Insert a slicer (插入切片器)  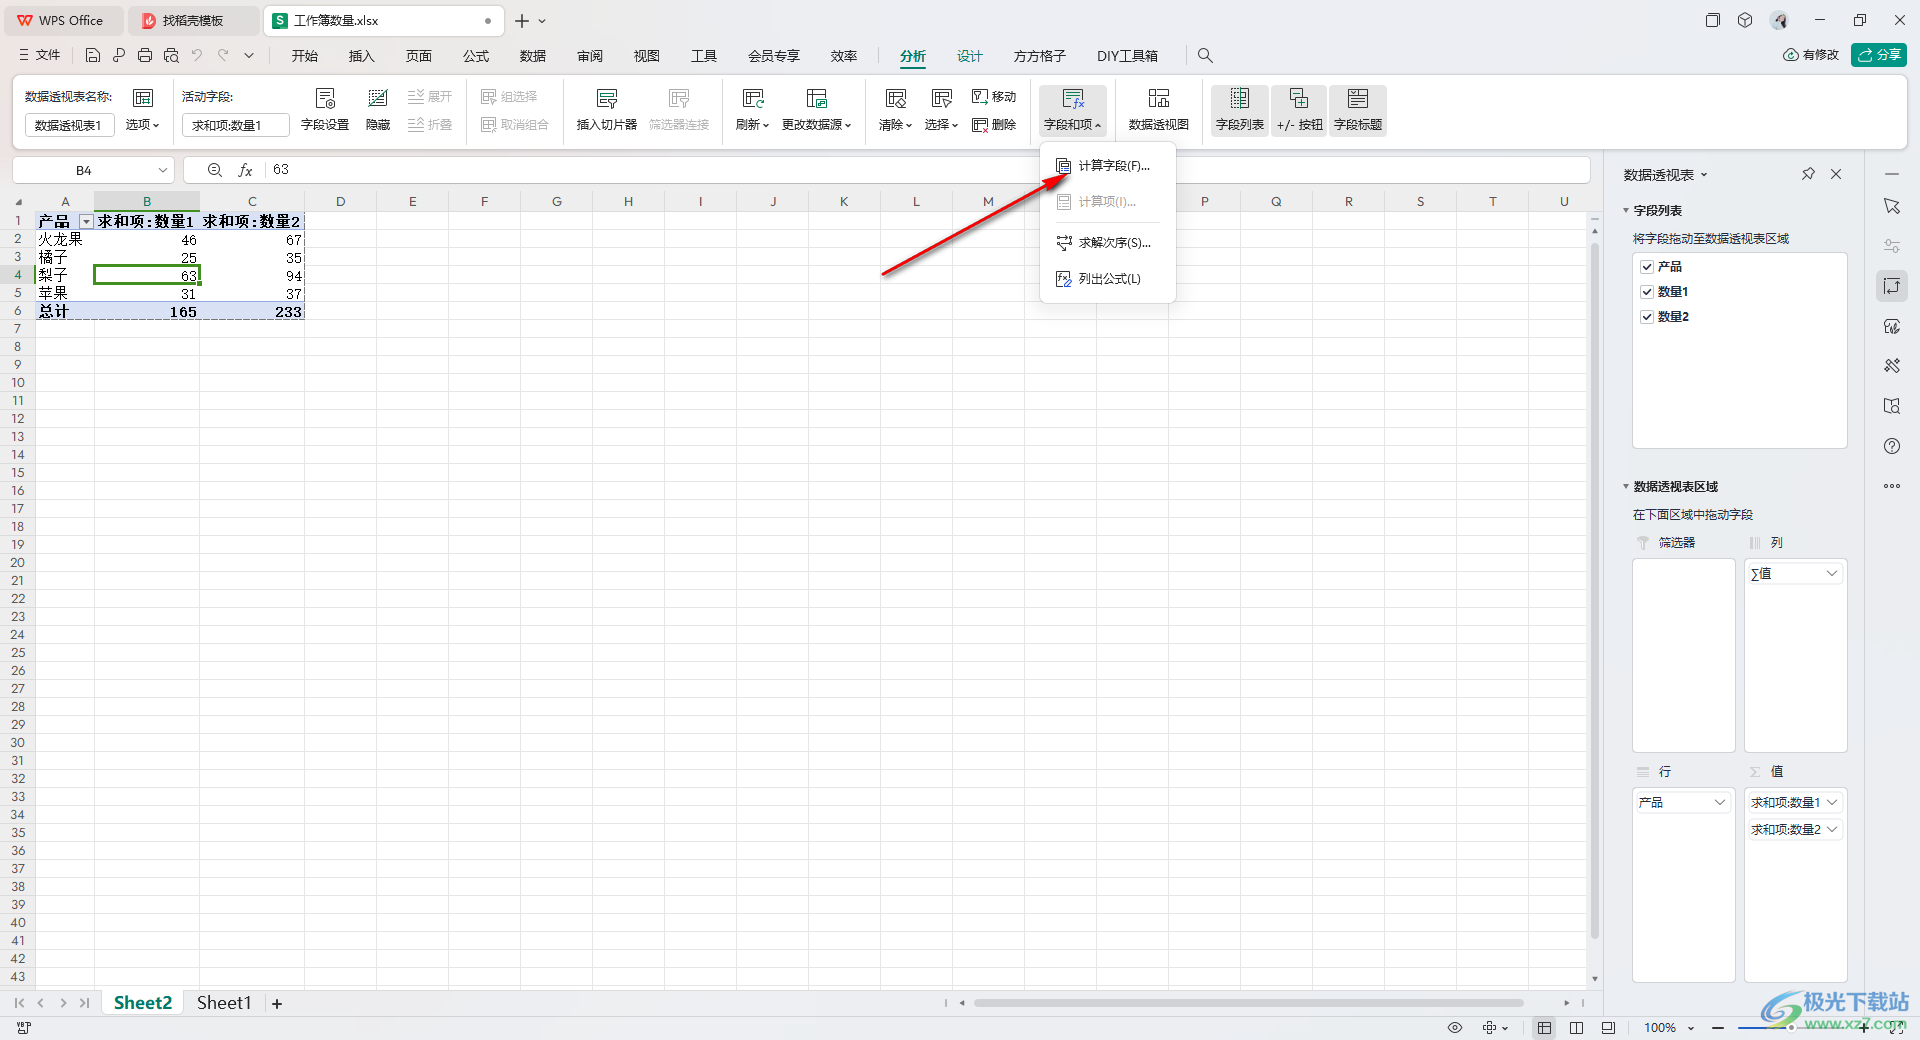pyautogui.click(x=606, y=110)
